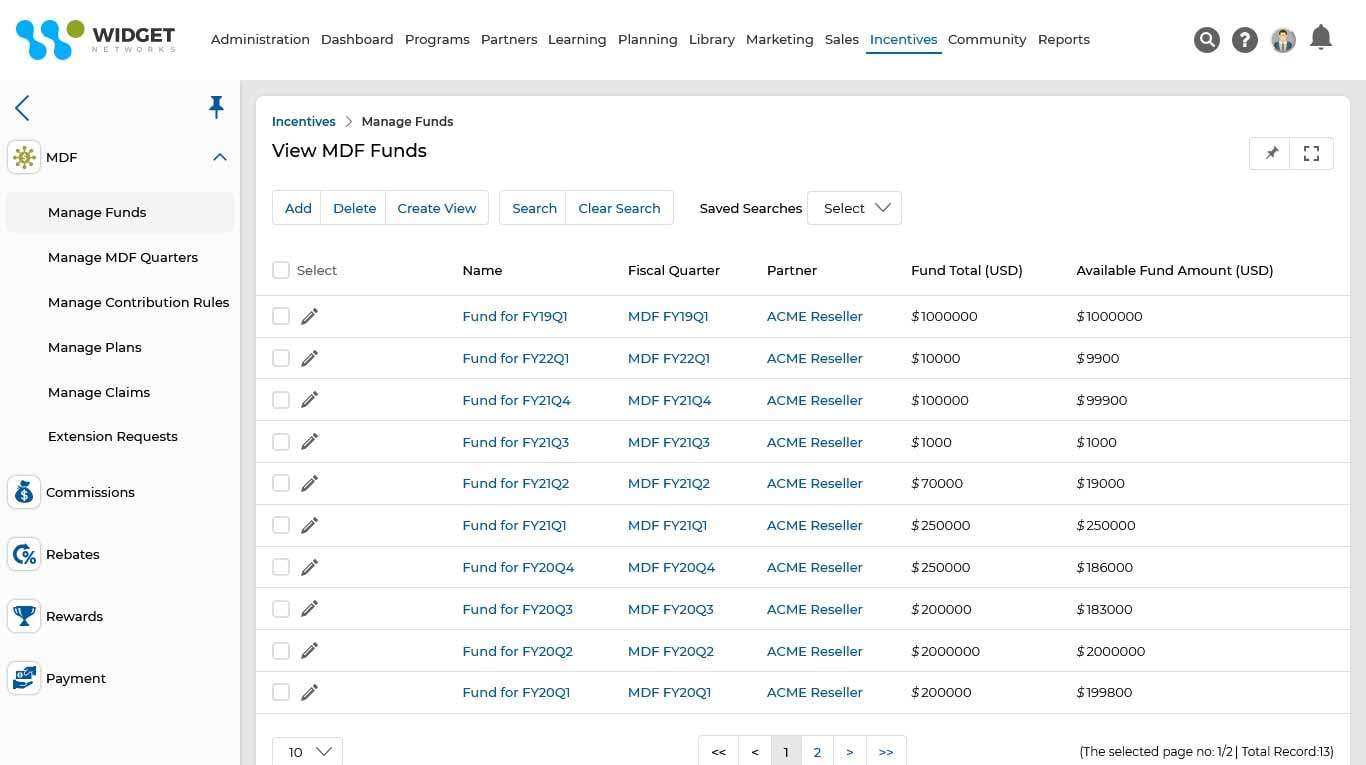The height and width of the screenshot is (765, 1366).
Task: Switch to the Incentives menu item
Action: point(903,40)
